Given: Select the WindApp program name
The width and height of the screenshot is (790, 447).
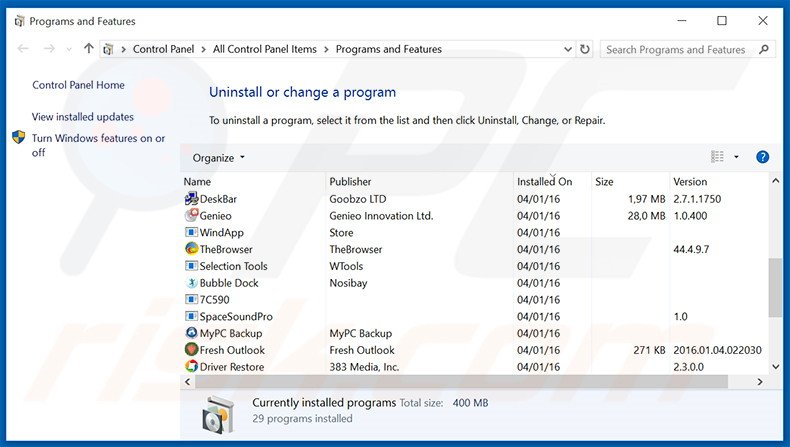Looking at the screenshot, I should coord(222,232).
